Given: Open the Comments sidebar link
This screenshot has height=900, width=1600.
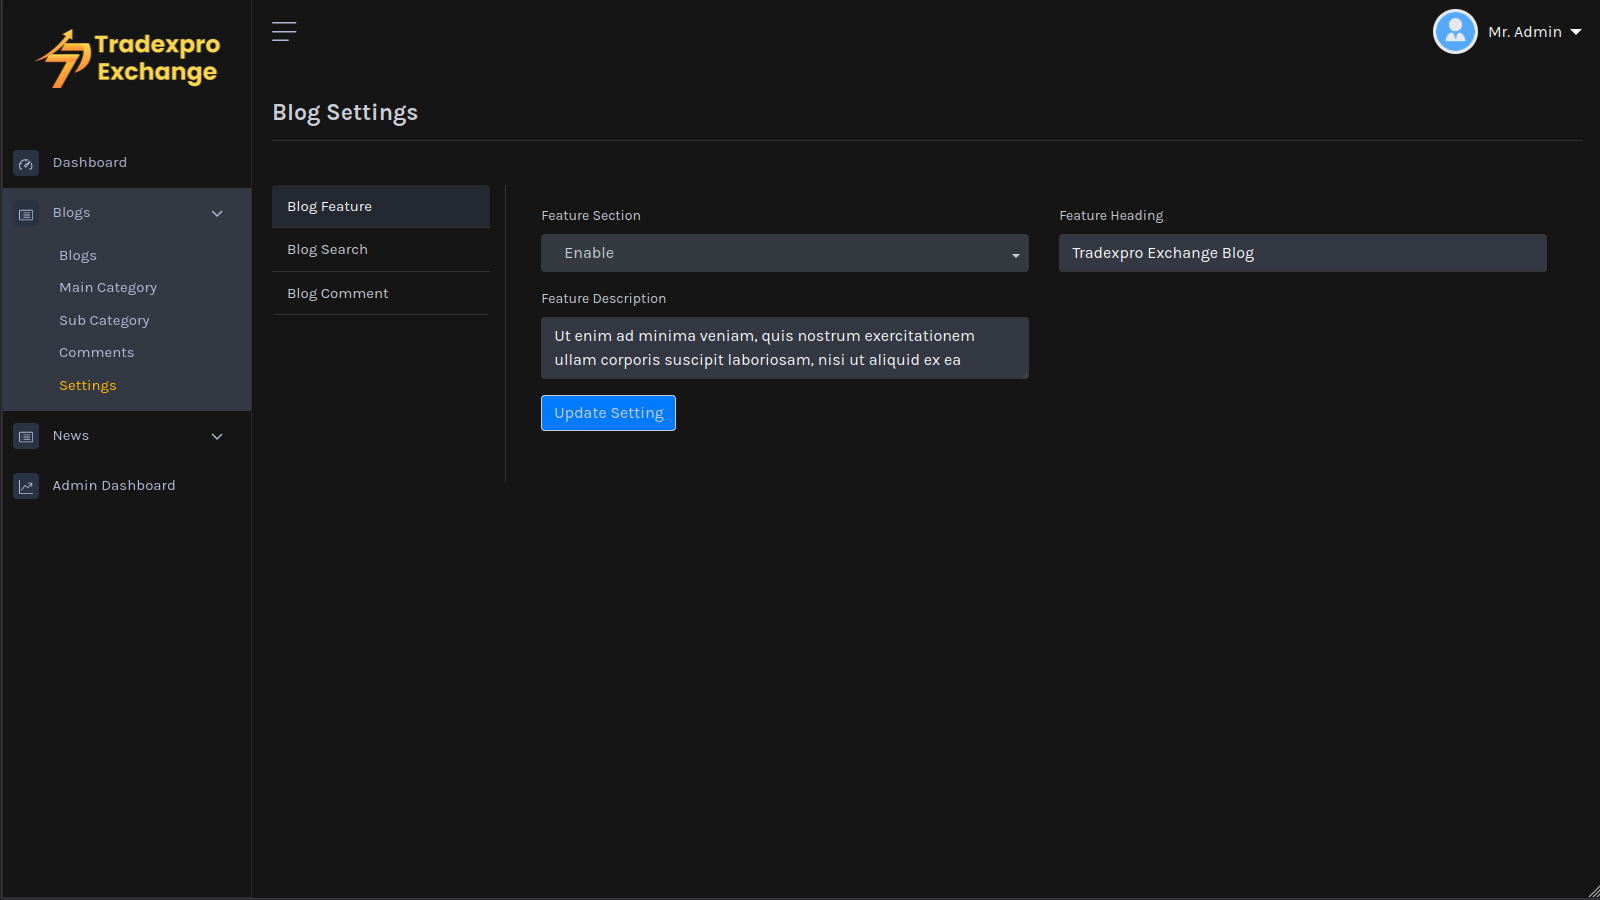Looking at the screenshot, I should (96, 353).
